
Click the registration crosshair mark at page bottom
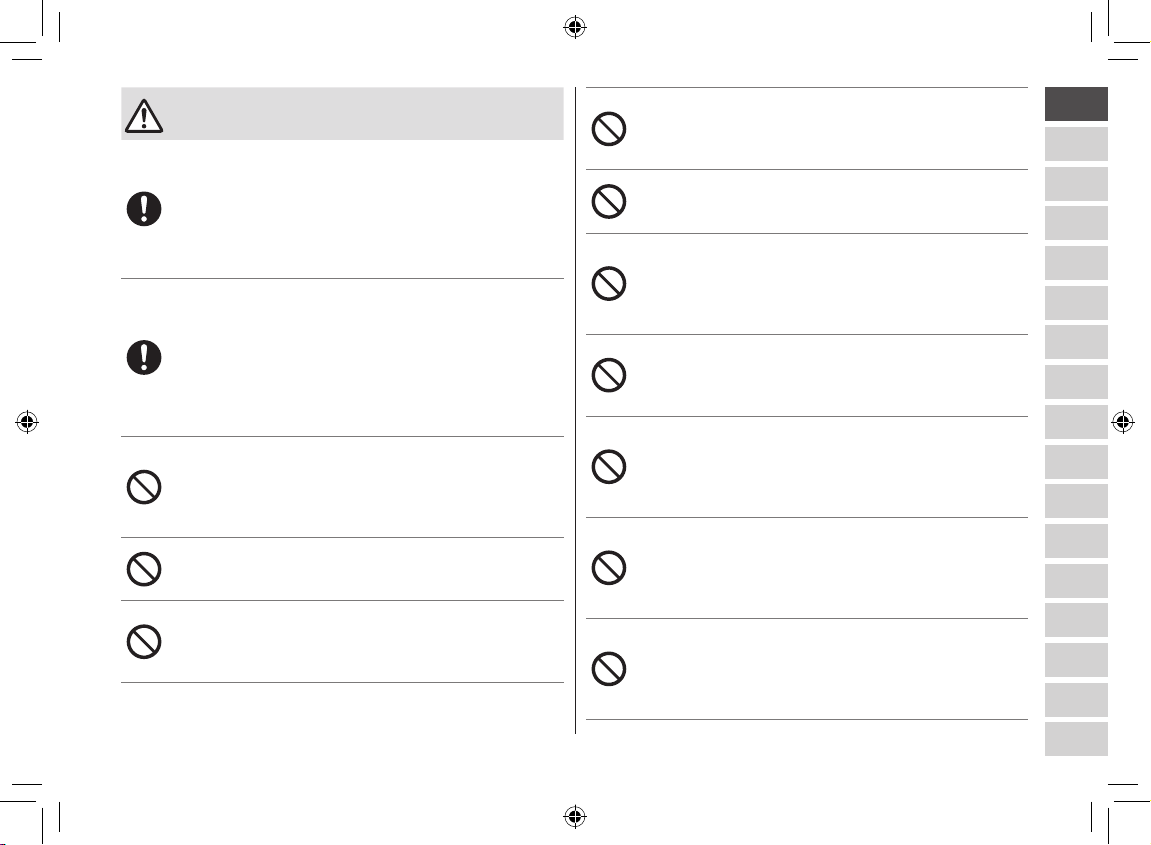575,816
